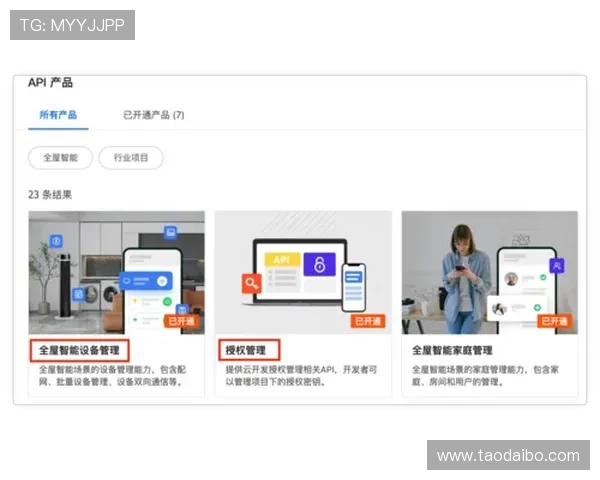Click 已开通 badge on 授权管理 card
Image resolution: width=600 pixels, height=480 pixels.
368,321
